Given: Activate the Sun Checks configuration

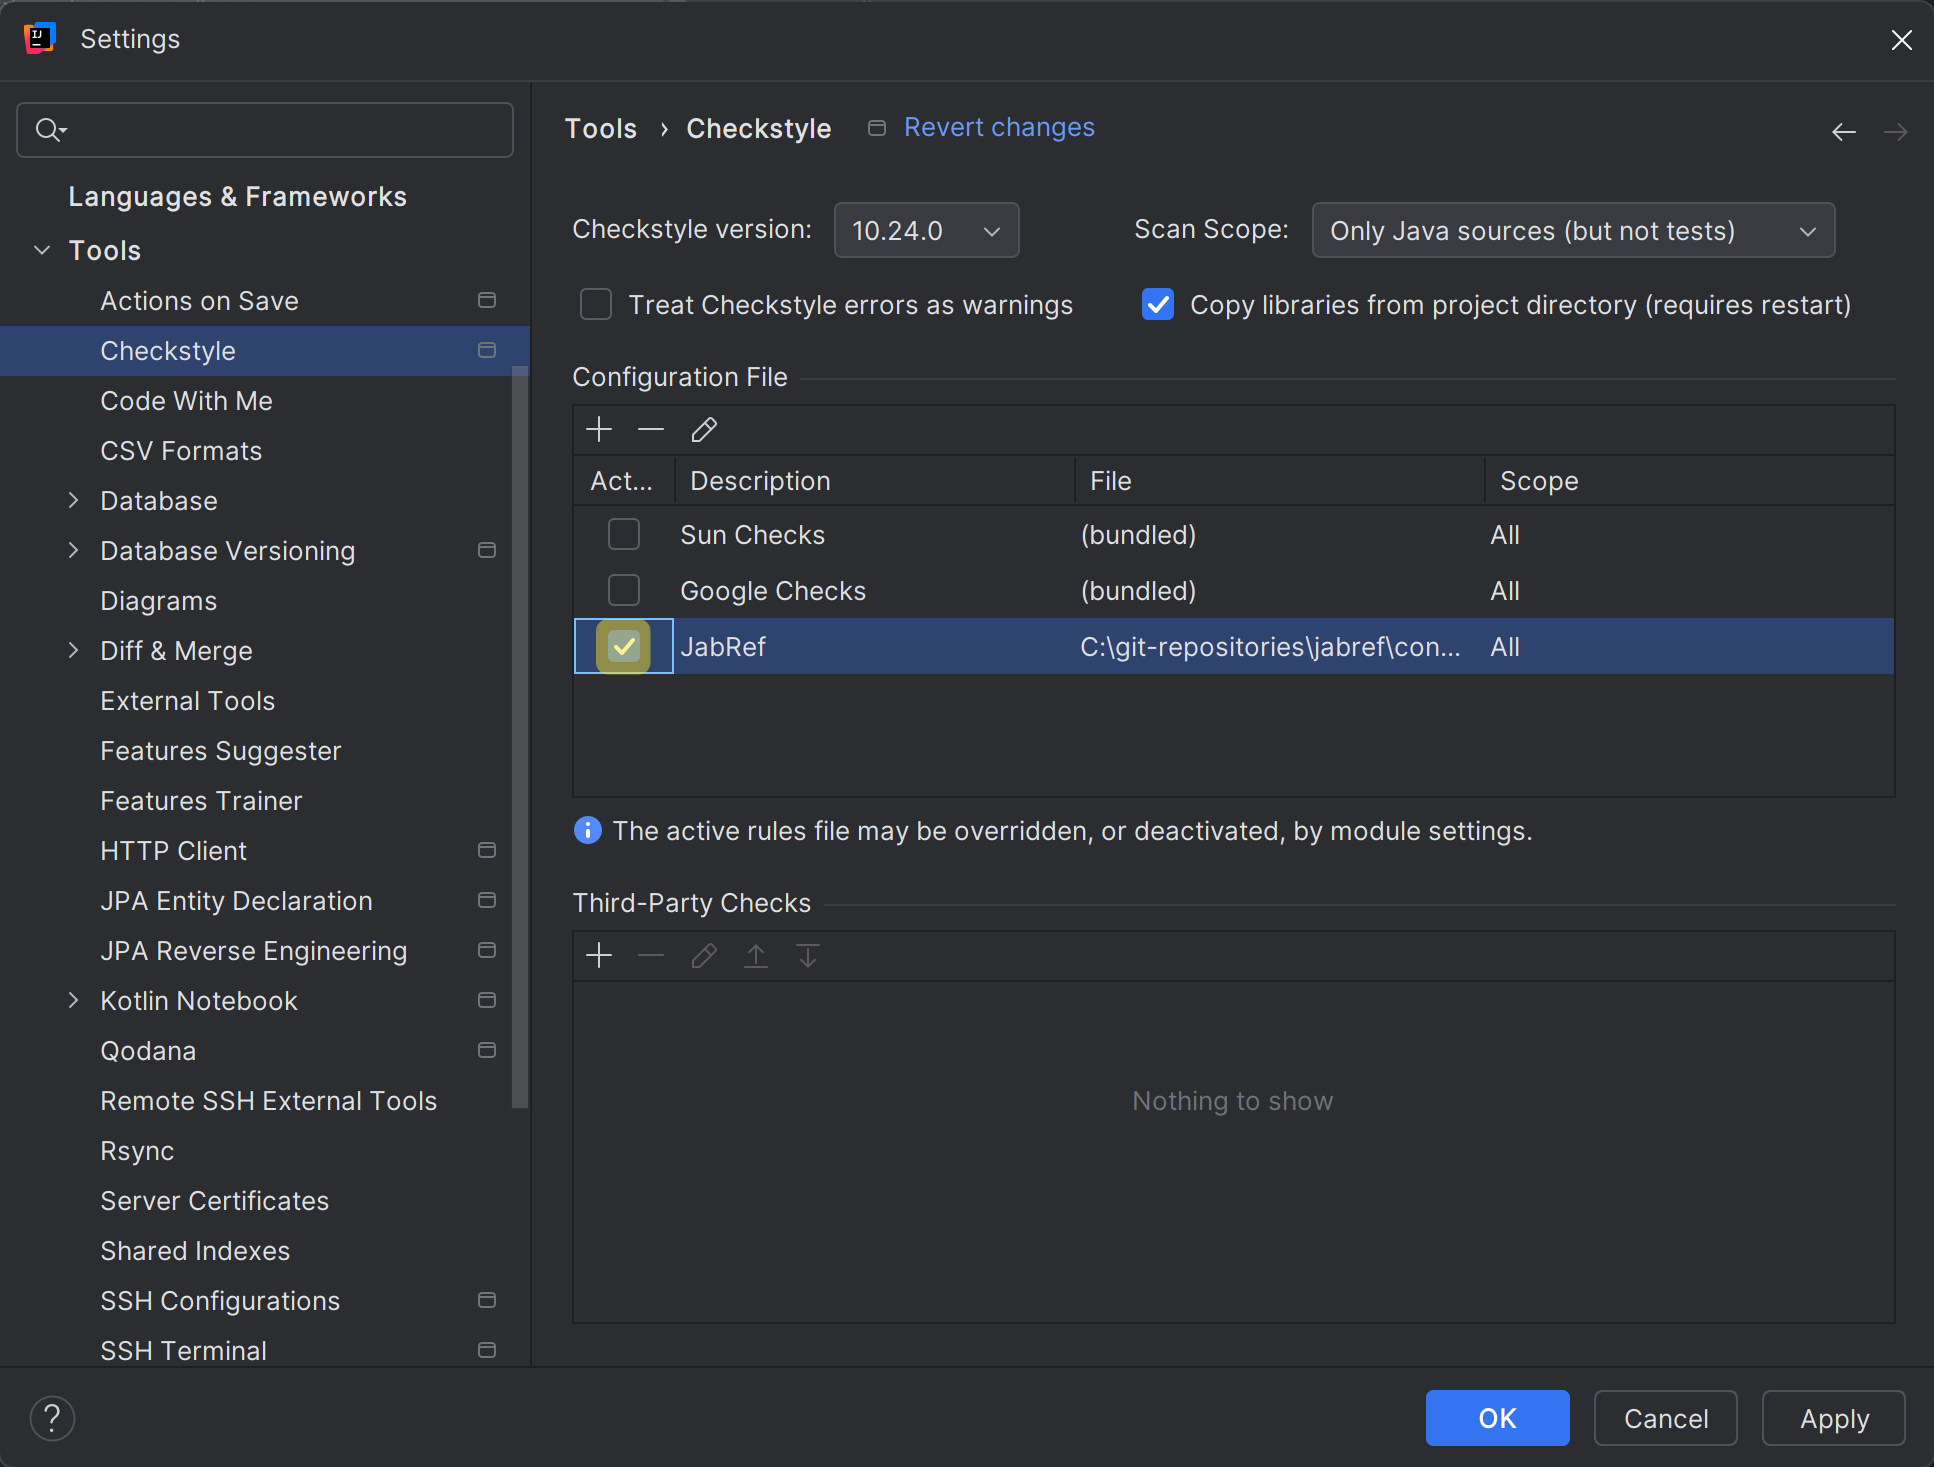Looking at the screenshot, I should 624,534.
